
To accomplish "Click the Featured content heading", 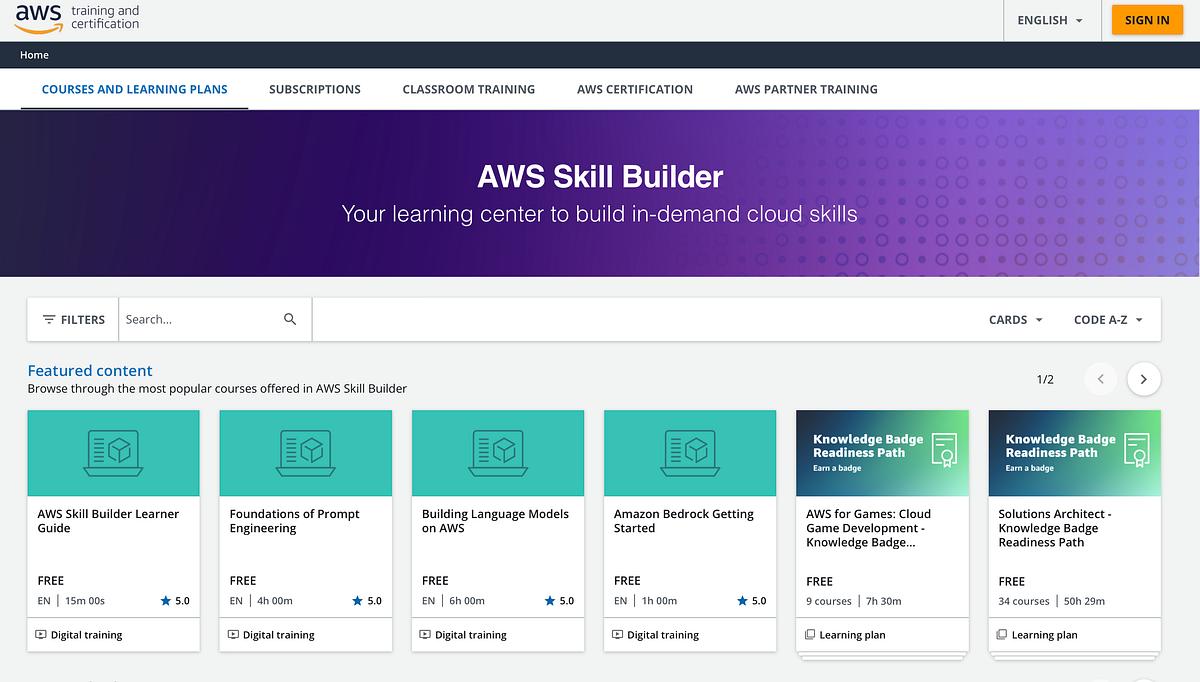I will tap(90, 371).
